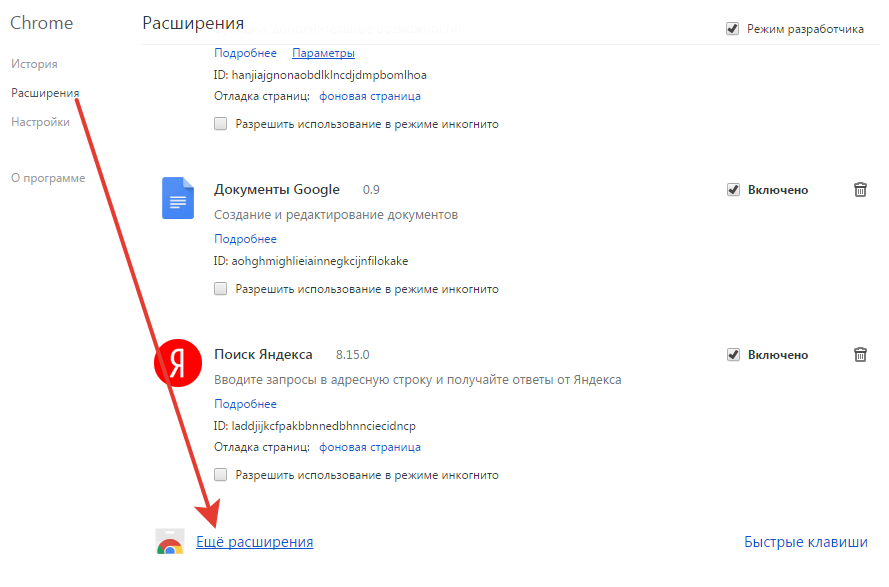Click the ID hanjiajgnonaobdlklncdjdmpbomlhoa text
Viewport: 889px width, 587px height.
pyautogui.click(x=320, y=75)
